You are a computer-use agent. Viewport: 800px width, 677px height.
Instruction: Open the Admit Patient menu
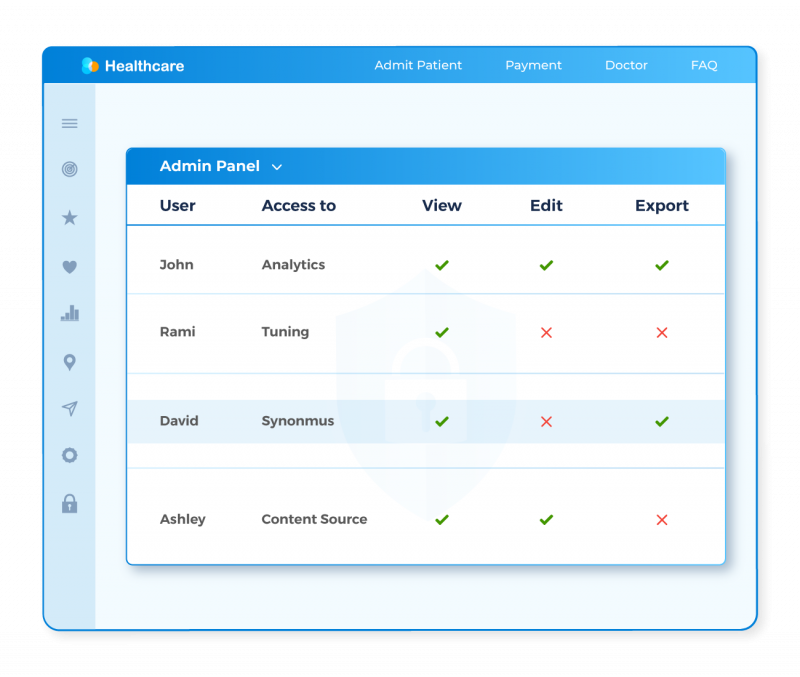click(418, 65)
